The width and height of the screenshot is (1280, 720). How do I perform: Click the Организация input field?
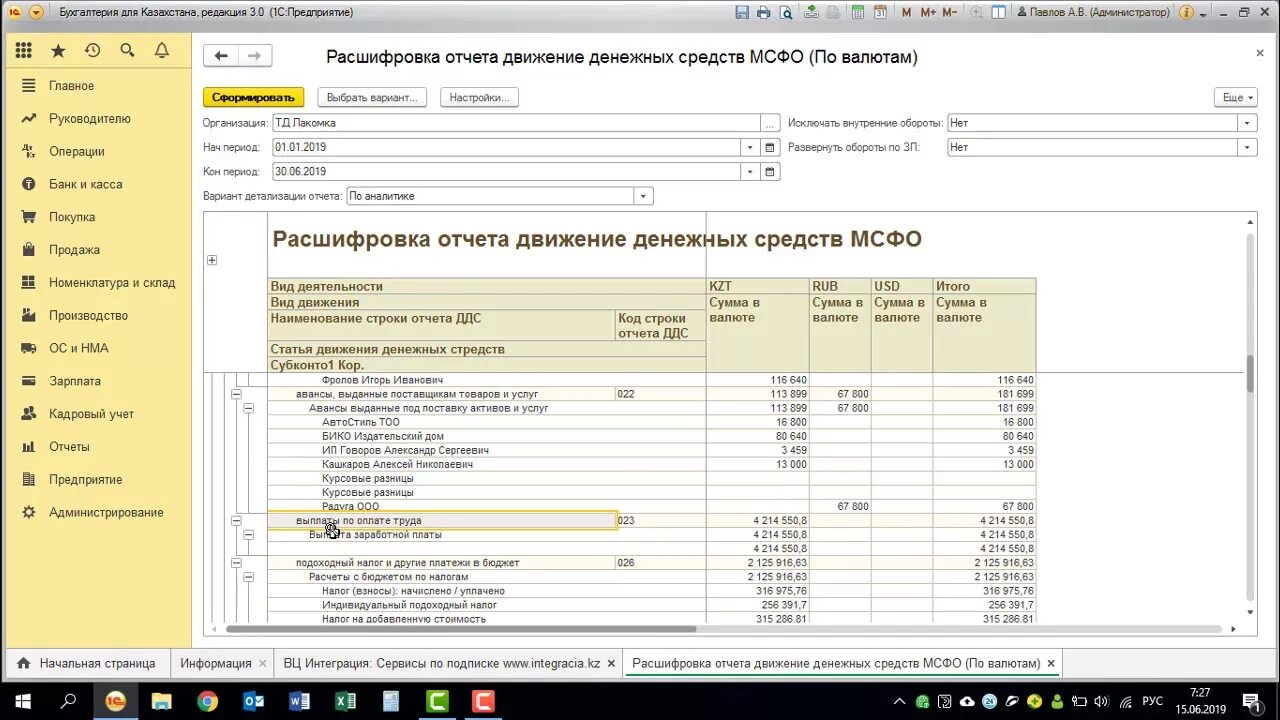click(x=516, y=123)
